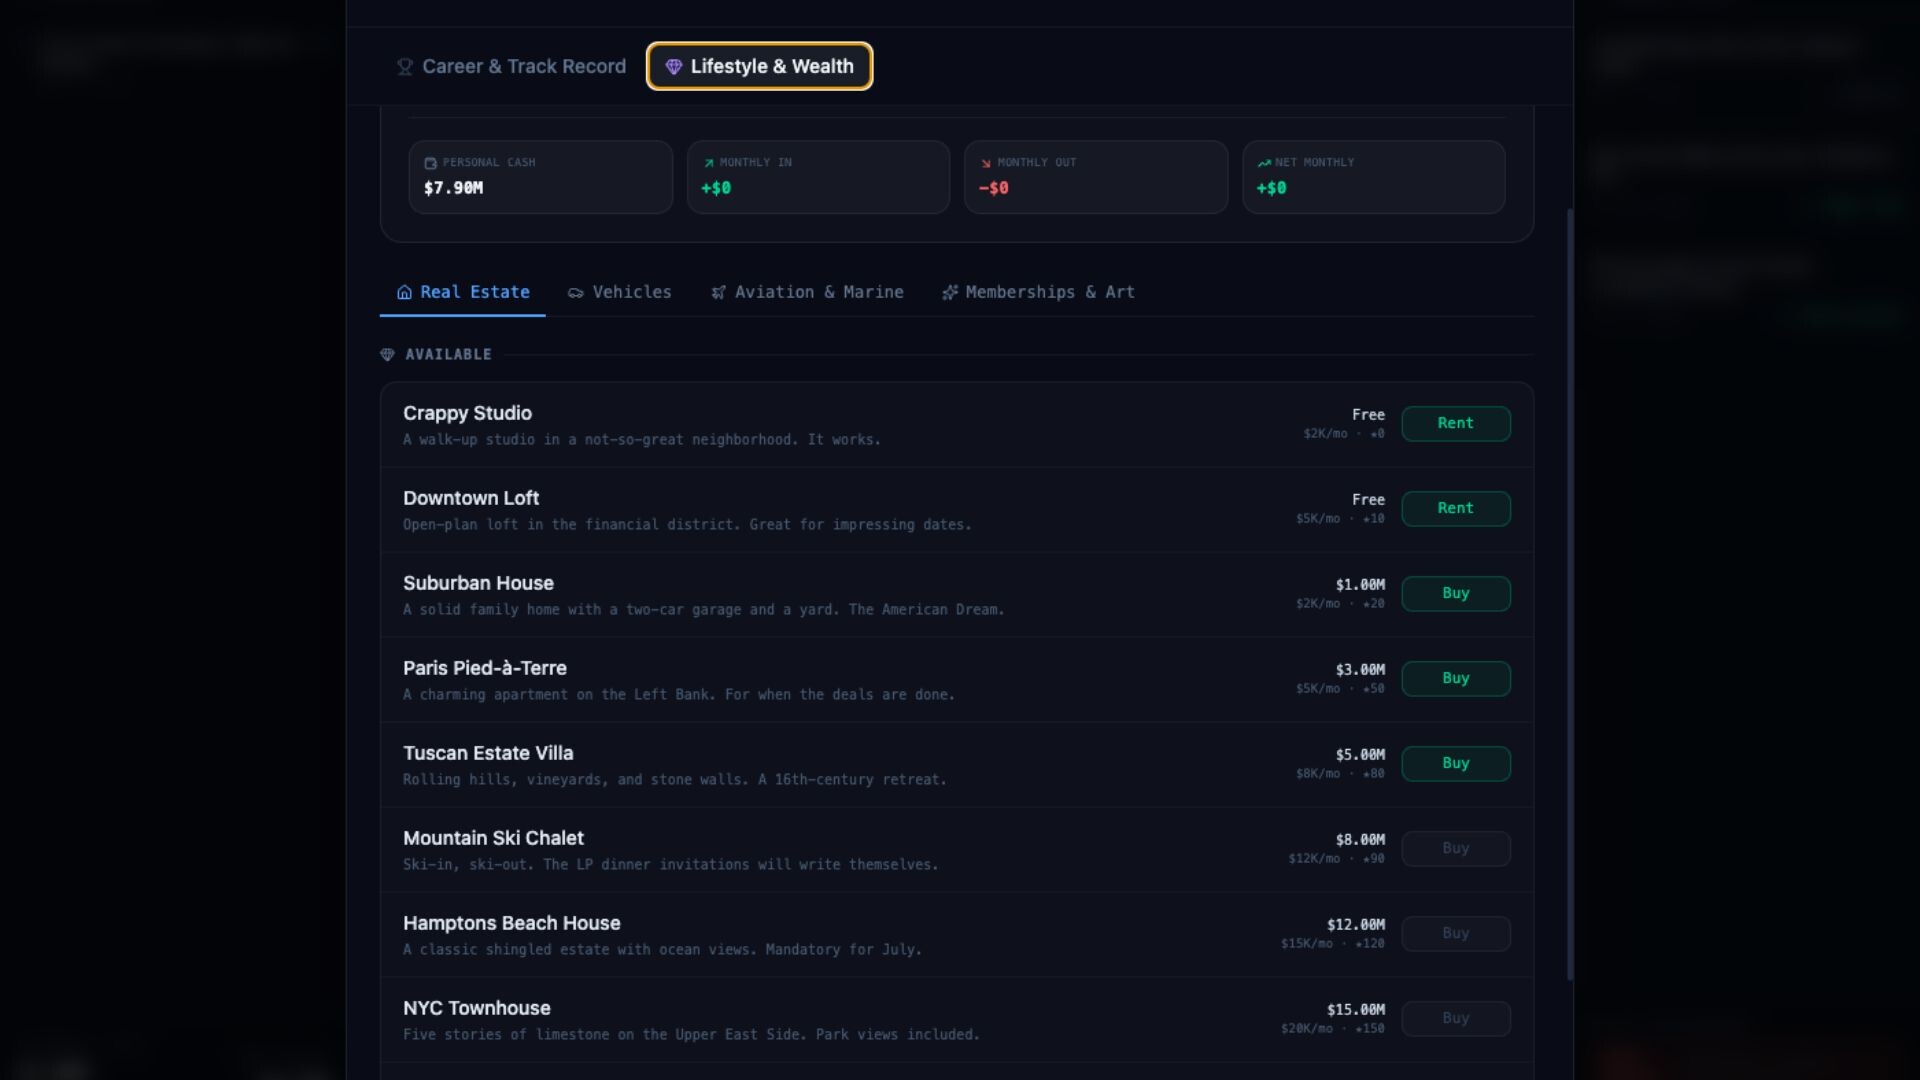Buy the Tuscan Estate Villa
The height and width of the screenshot is (1080, 1920).
tap(1455, 764)
